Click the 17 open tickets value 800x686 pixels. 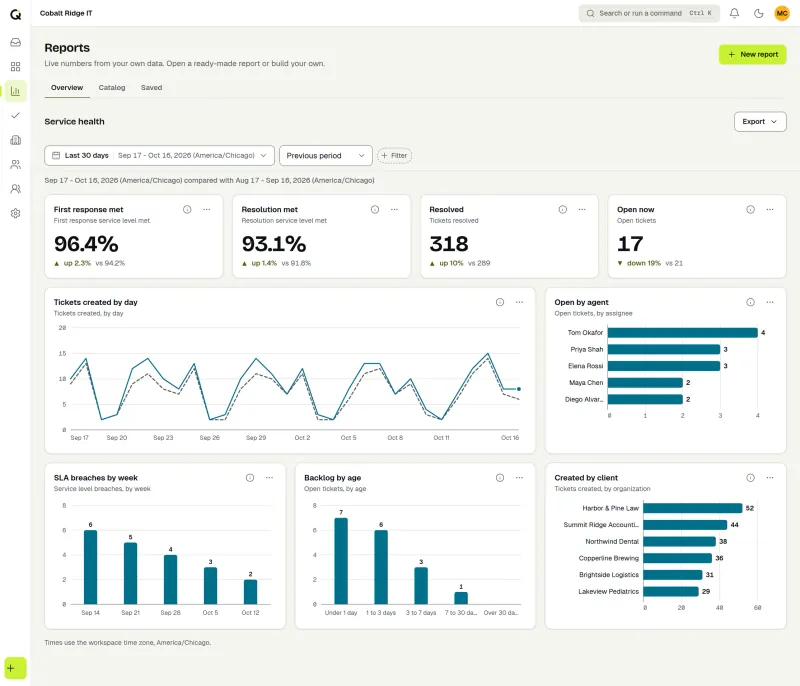click(630, 244)
